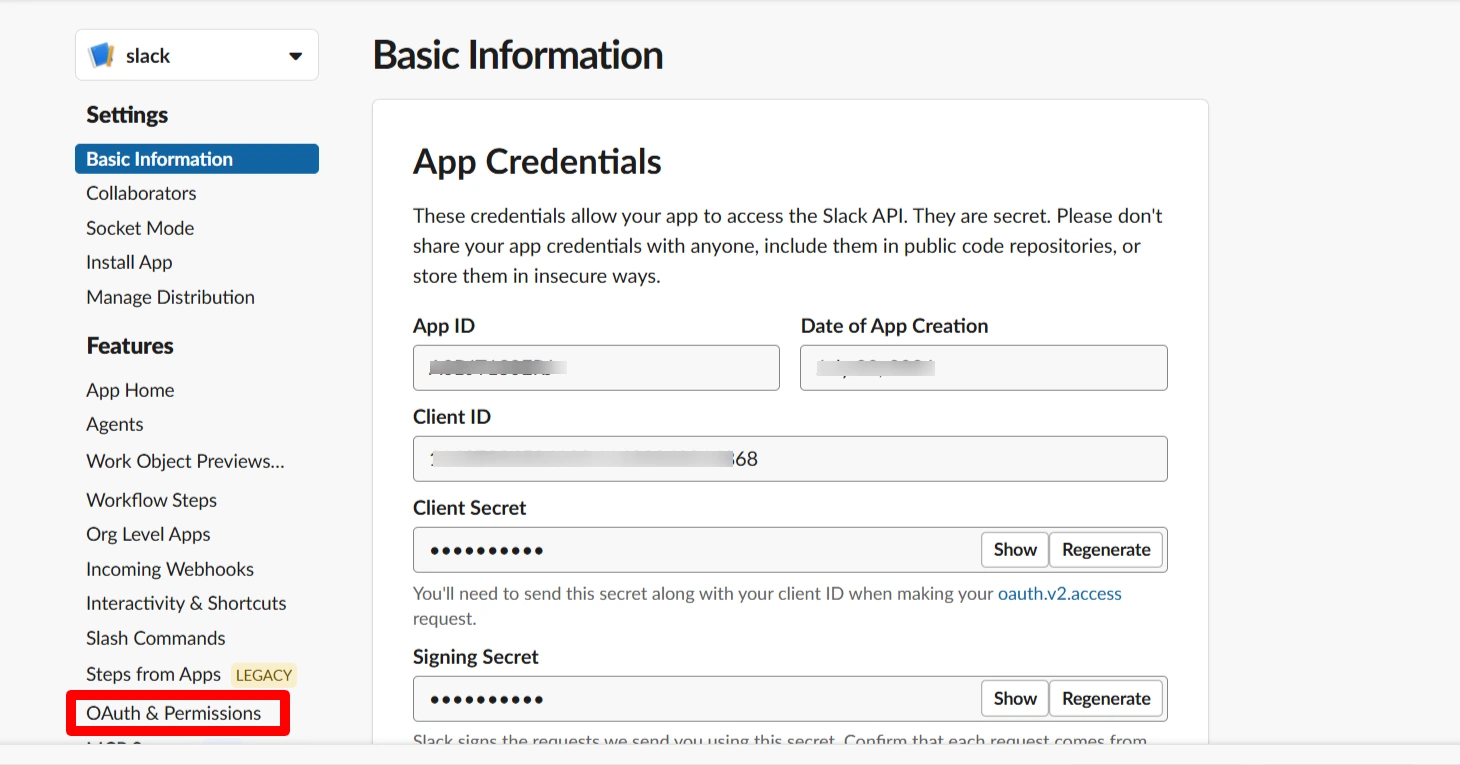Screen dimensions: 1460x765
Task: Click the Basic Information page heading
Action: [518, 55]
